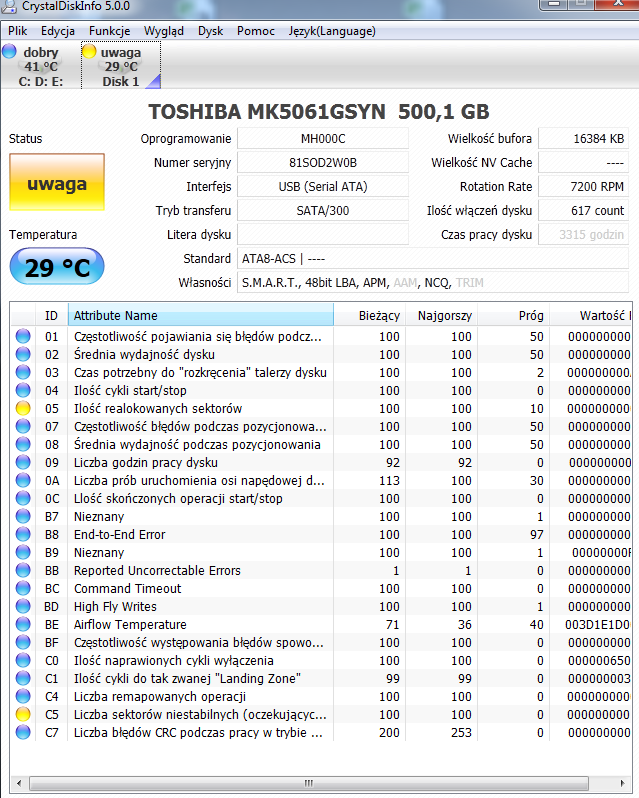639x798 pixels.
Task: Click the 16384 KB buffer size value
Action: (x=584, y=138)
